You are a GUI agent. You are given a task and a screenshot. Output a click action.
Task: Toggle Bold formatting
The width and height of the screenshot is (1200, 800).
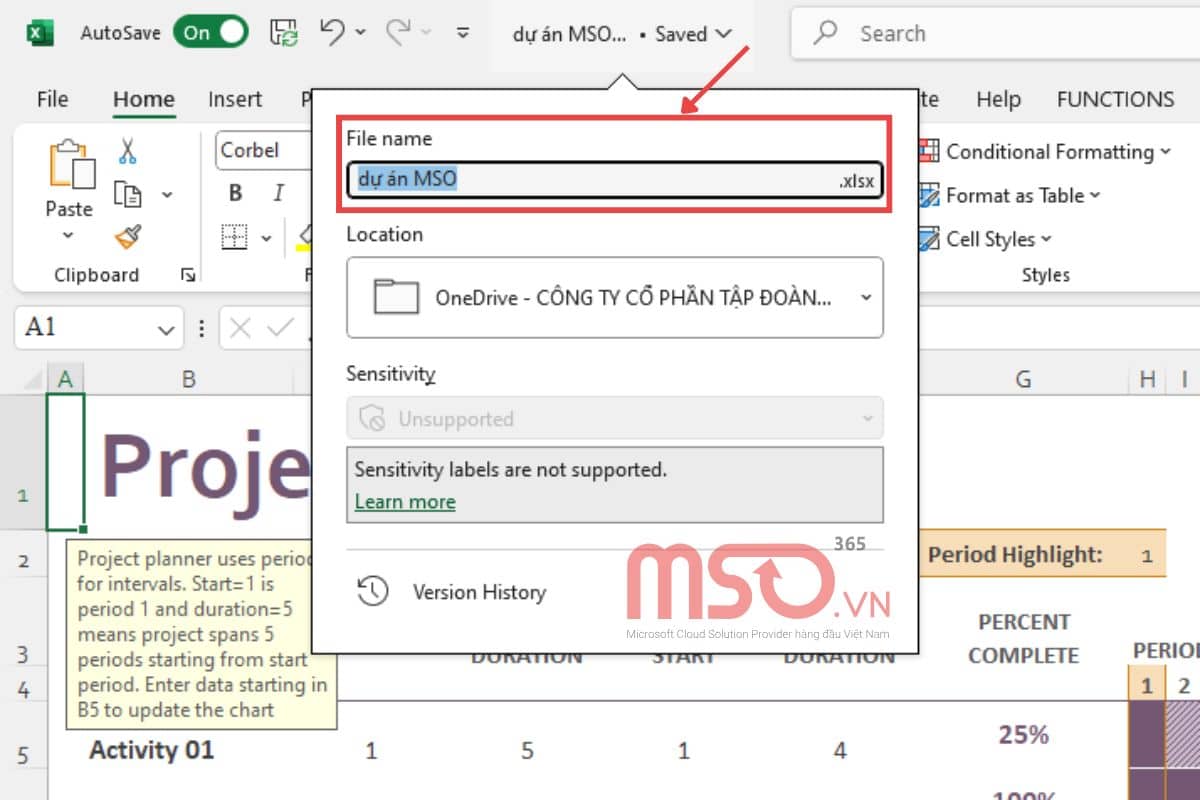[x=236, y=193]
